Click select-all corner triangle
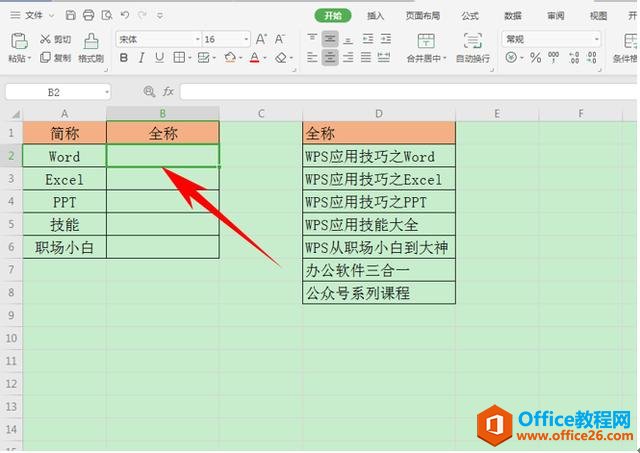The width and height of the screenshot is (640, 453). click(16, 114)
